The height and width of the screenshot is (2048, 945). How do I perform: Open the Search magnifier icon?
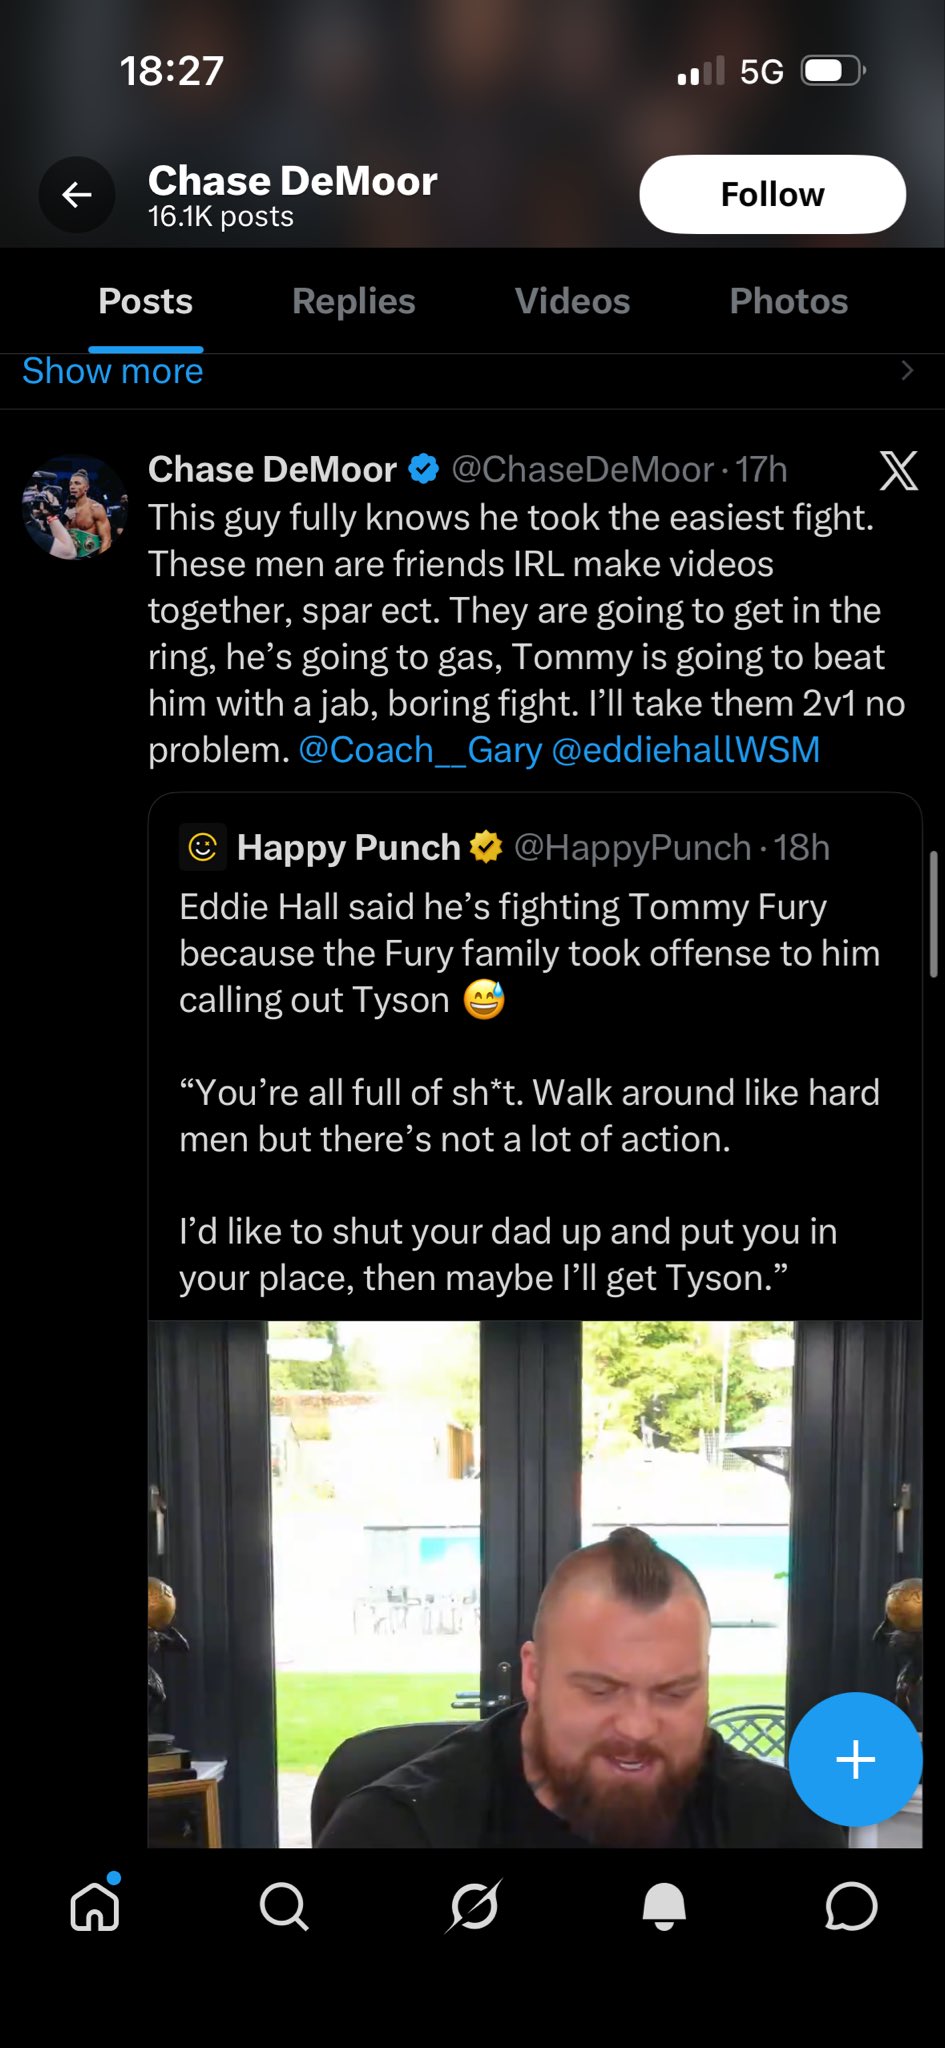pos(284,1906)
